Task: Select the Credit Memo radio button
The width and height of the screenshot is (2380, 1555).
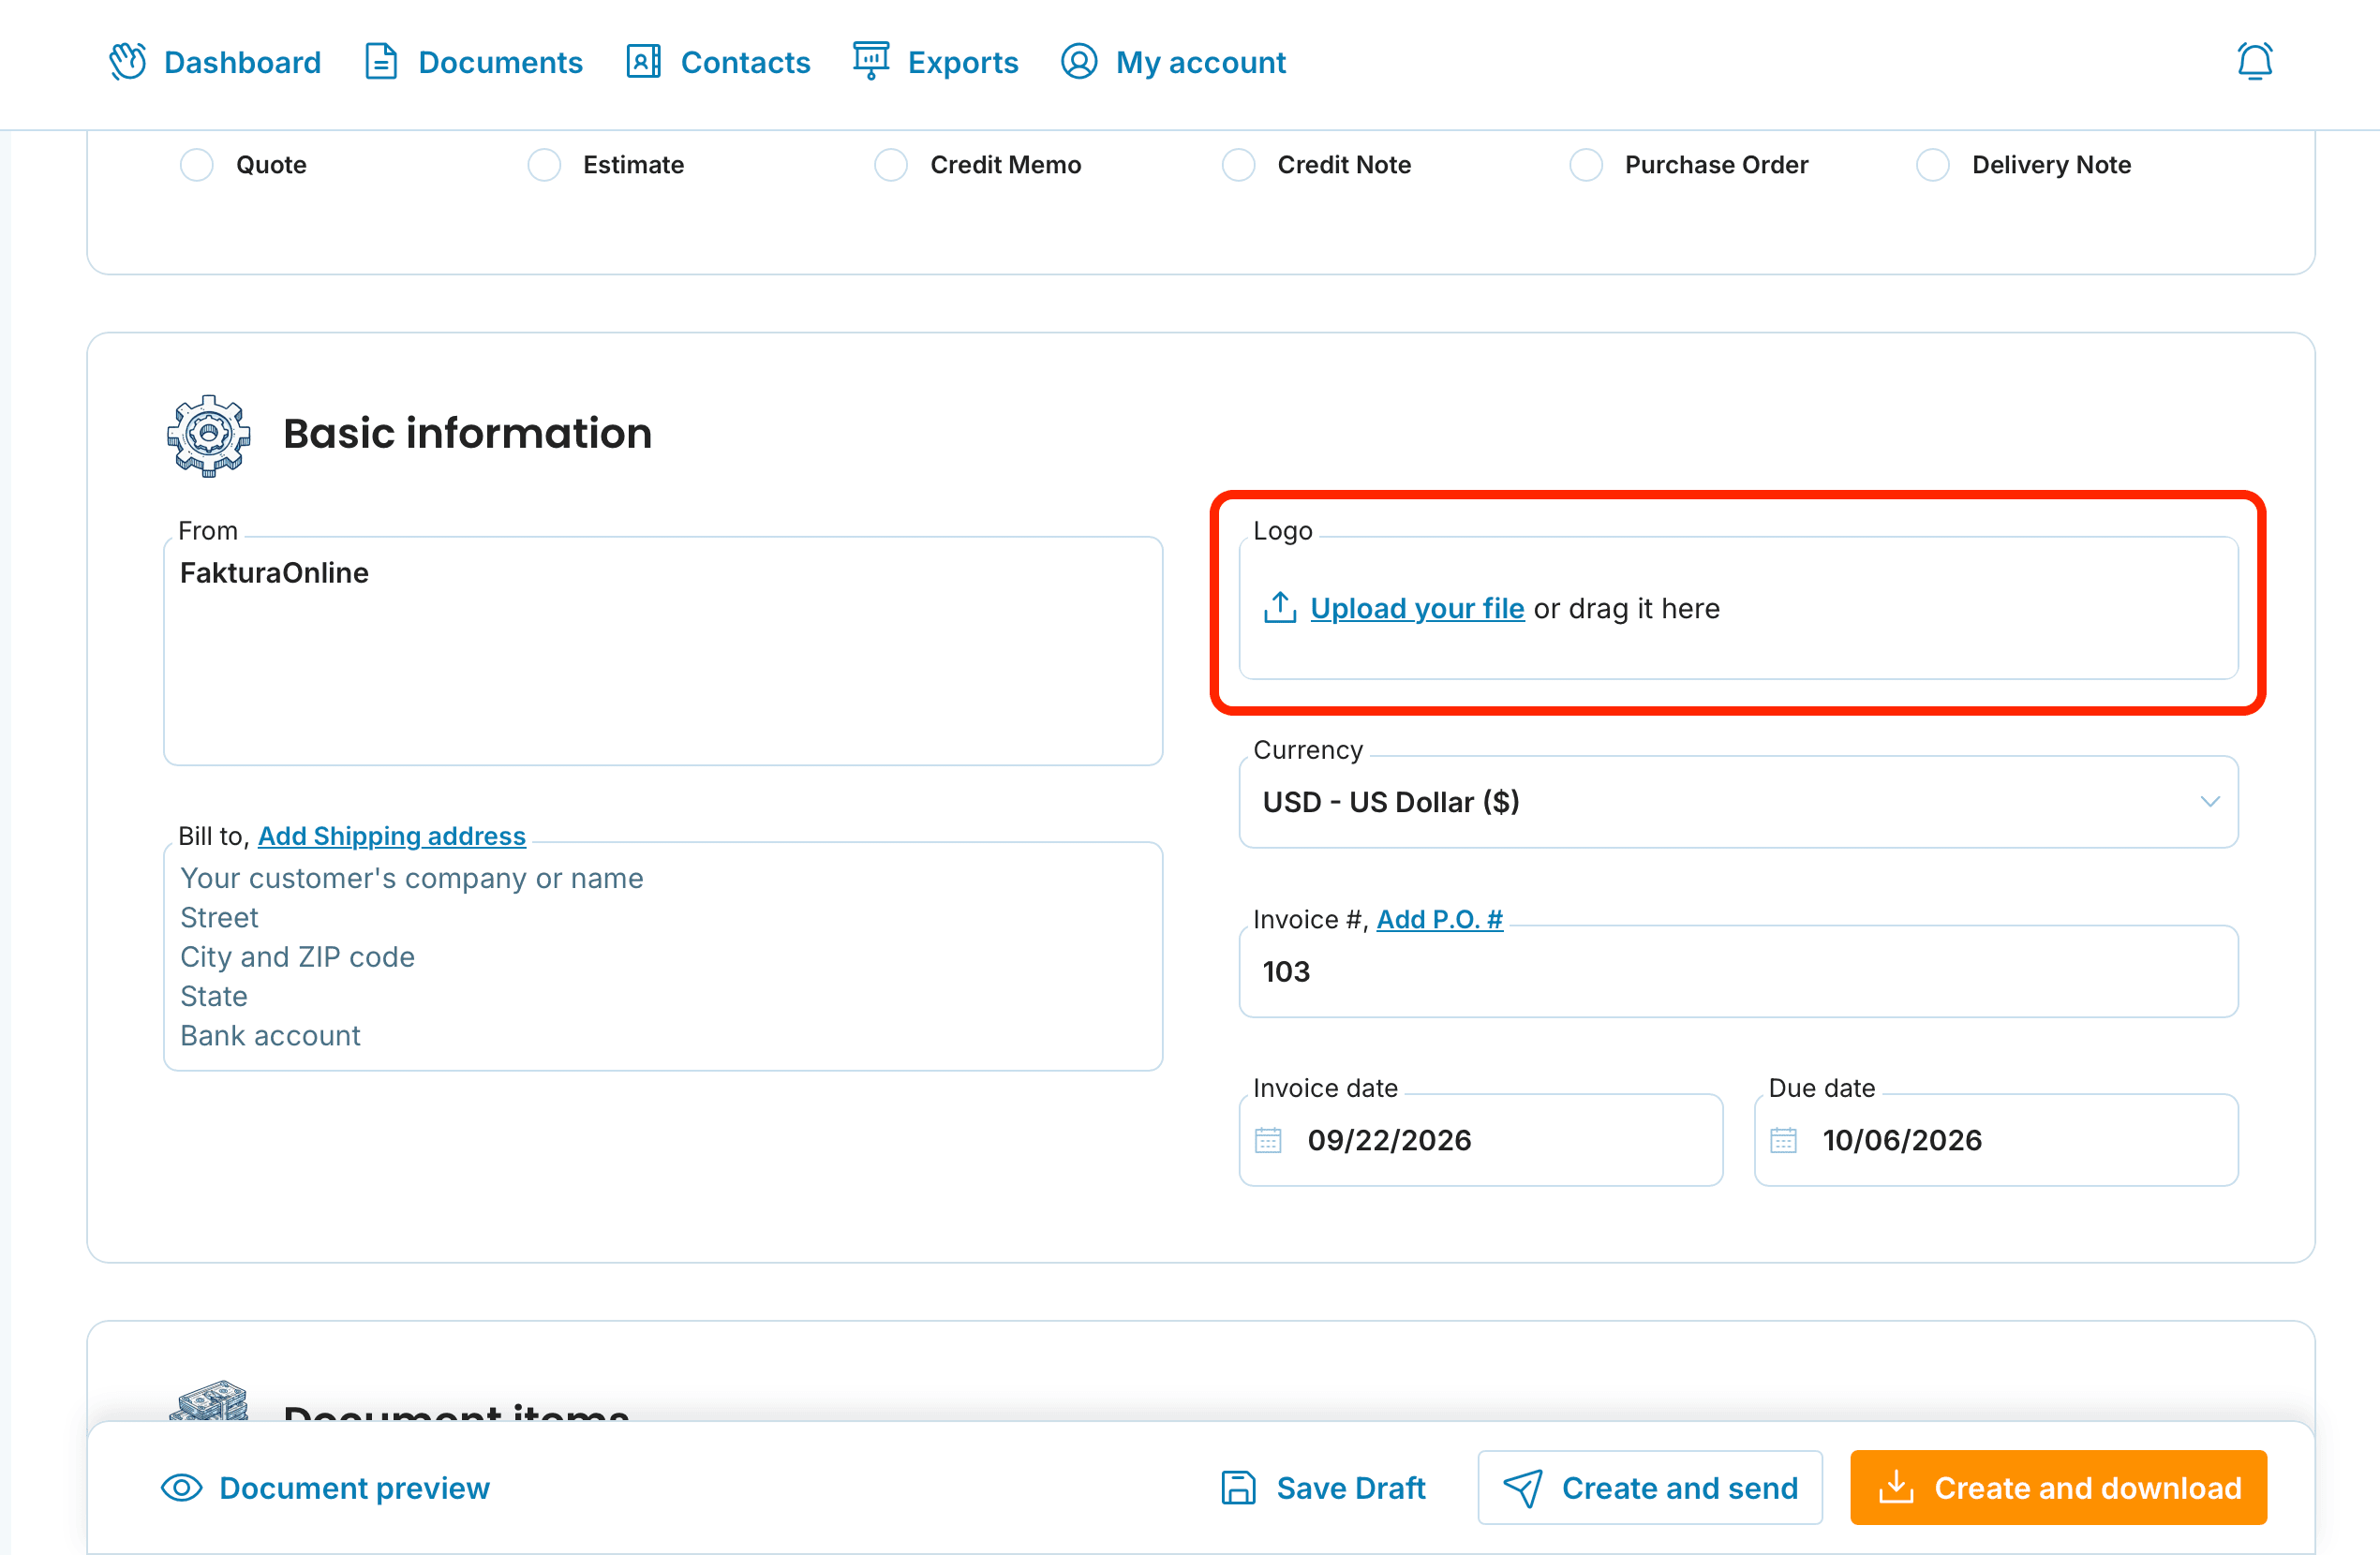Action: click(x=891, y=165)
